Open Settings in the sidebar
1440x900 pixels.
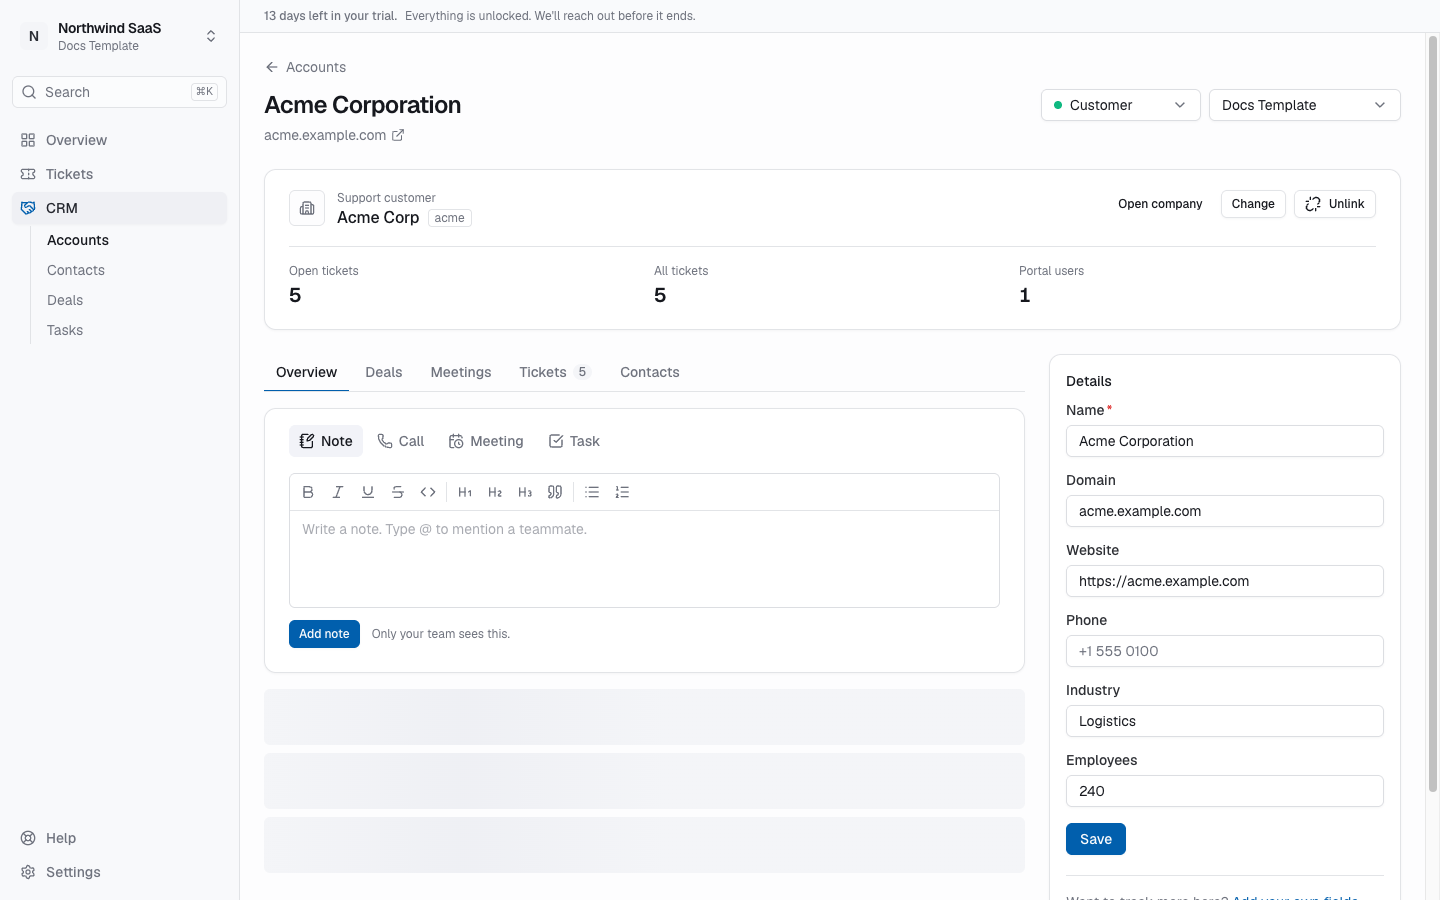click(x=120, y=872)
